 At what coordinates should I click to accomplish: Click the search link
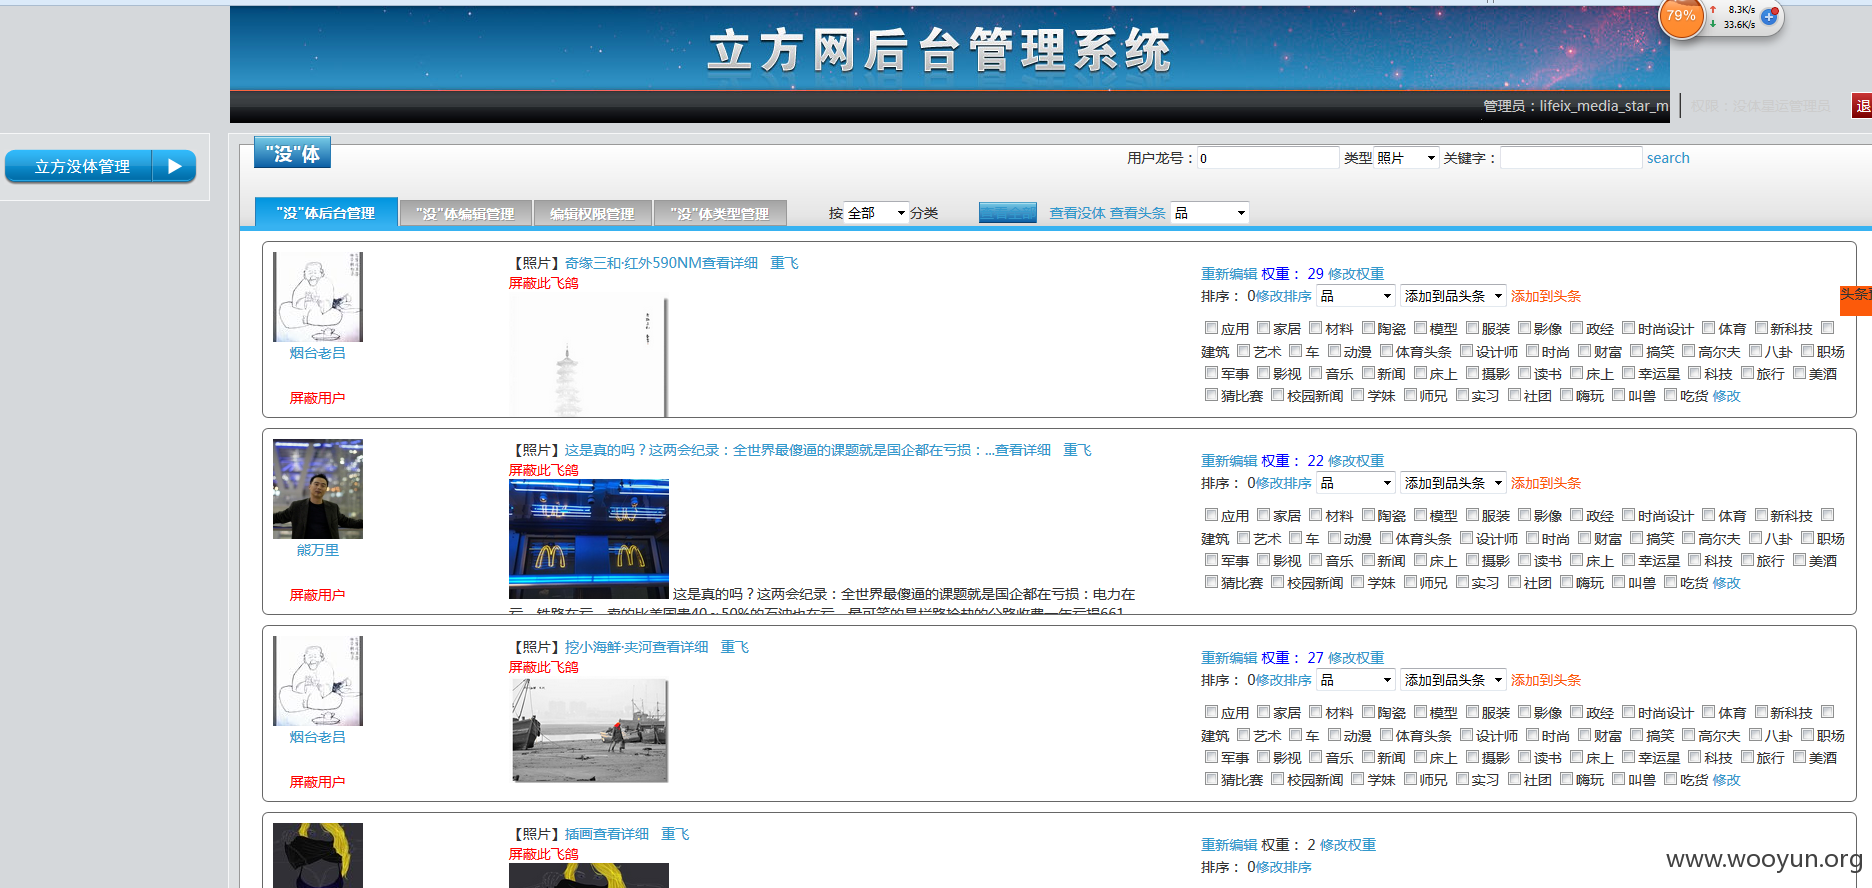(1668, 158)
